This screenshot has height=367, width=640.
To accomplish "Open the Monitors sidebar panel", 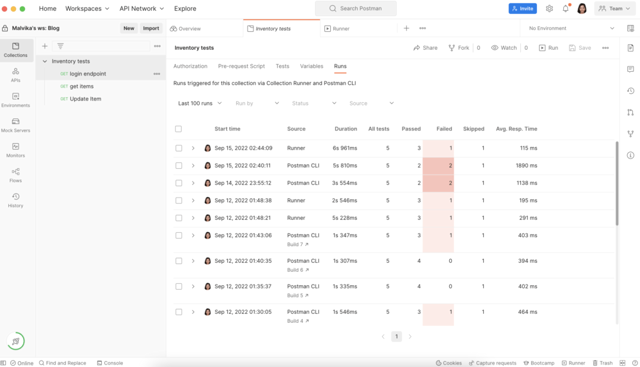I will 16,150.
